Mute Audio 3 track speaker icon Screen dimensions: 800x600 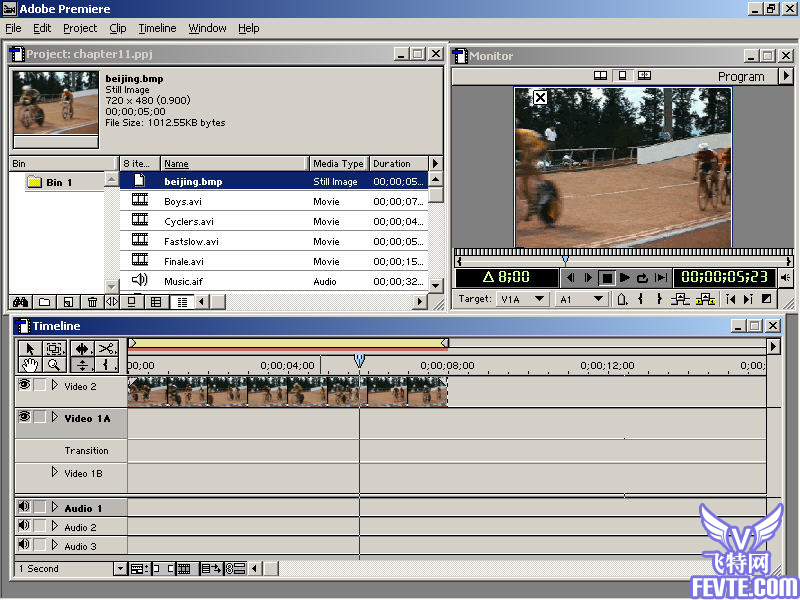24,544
